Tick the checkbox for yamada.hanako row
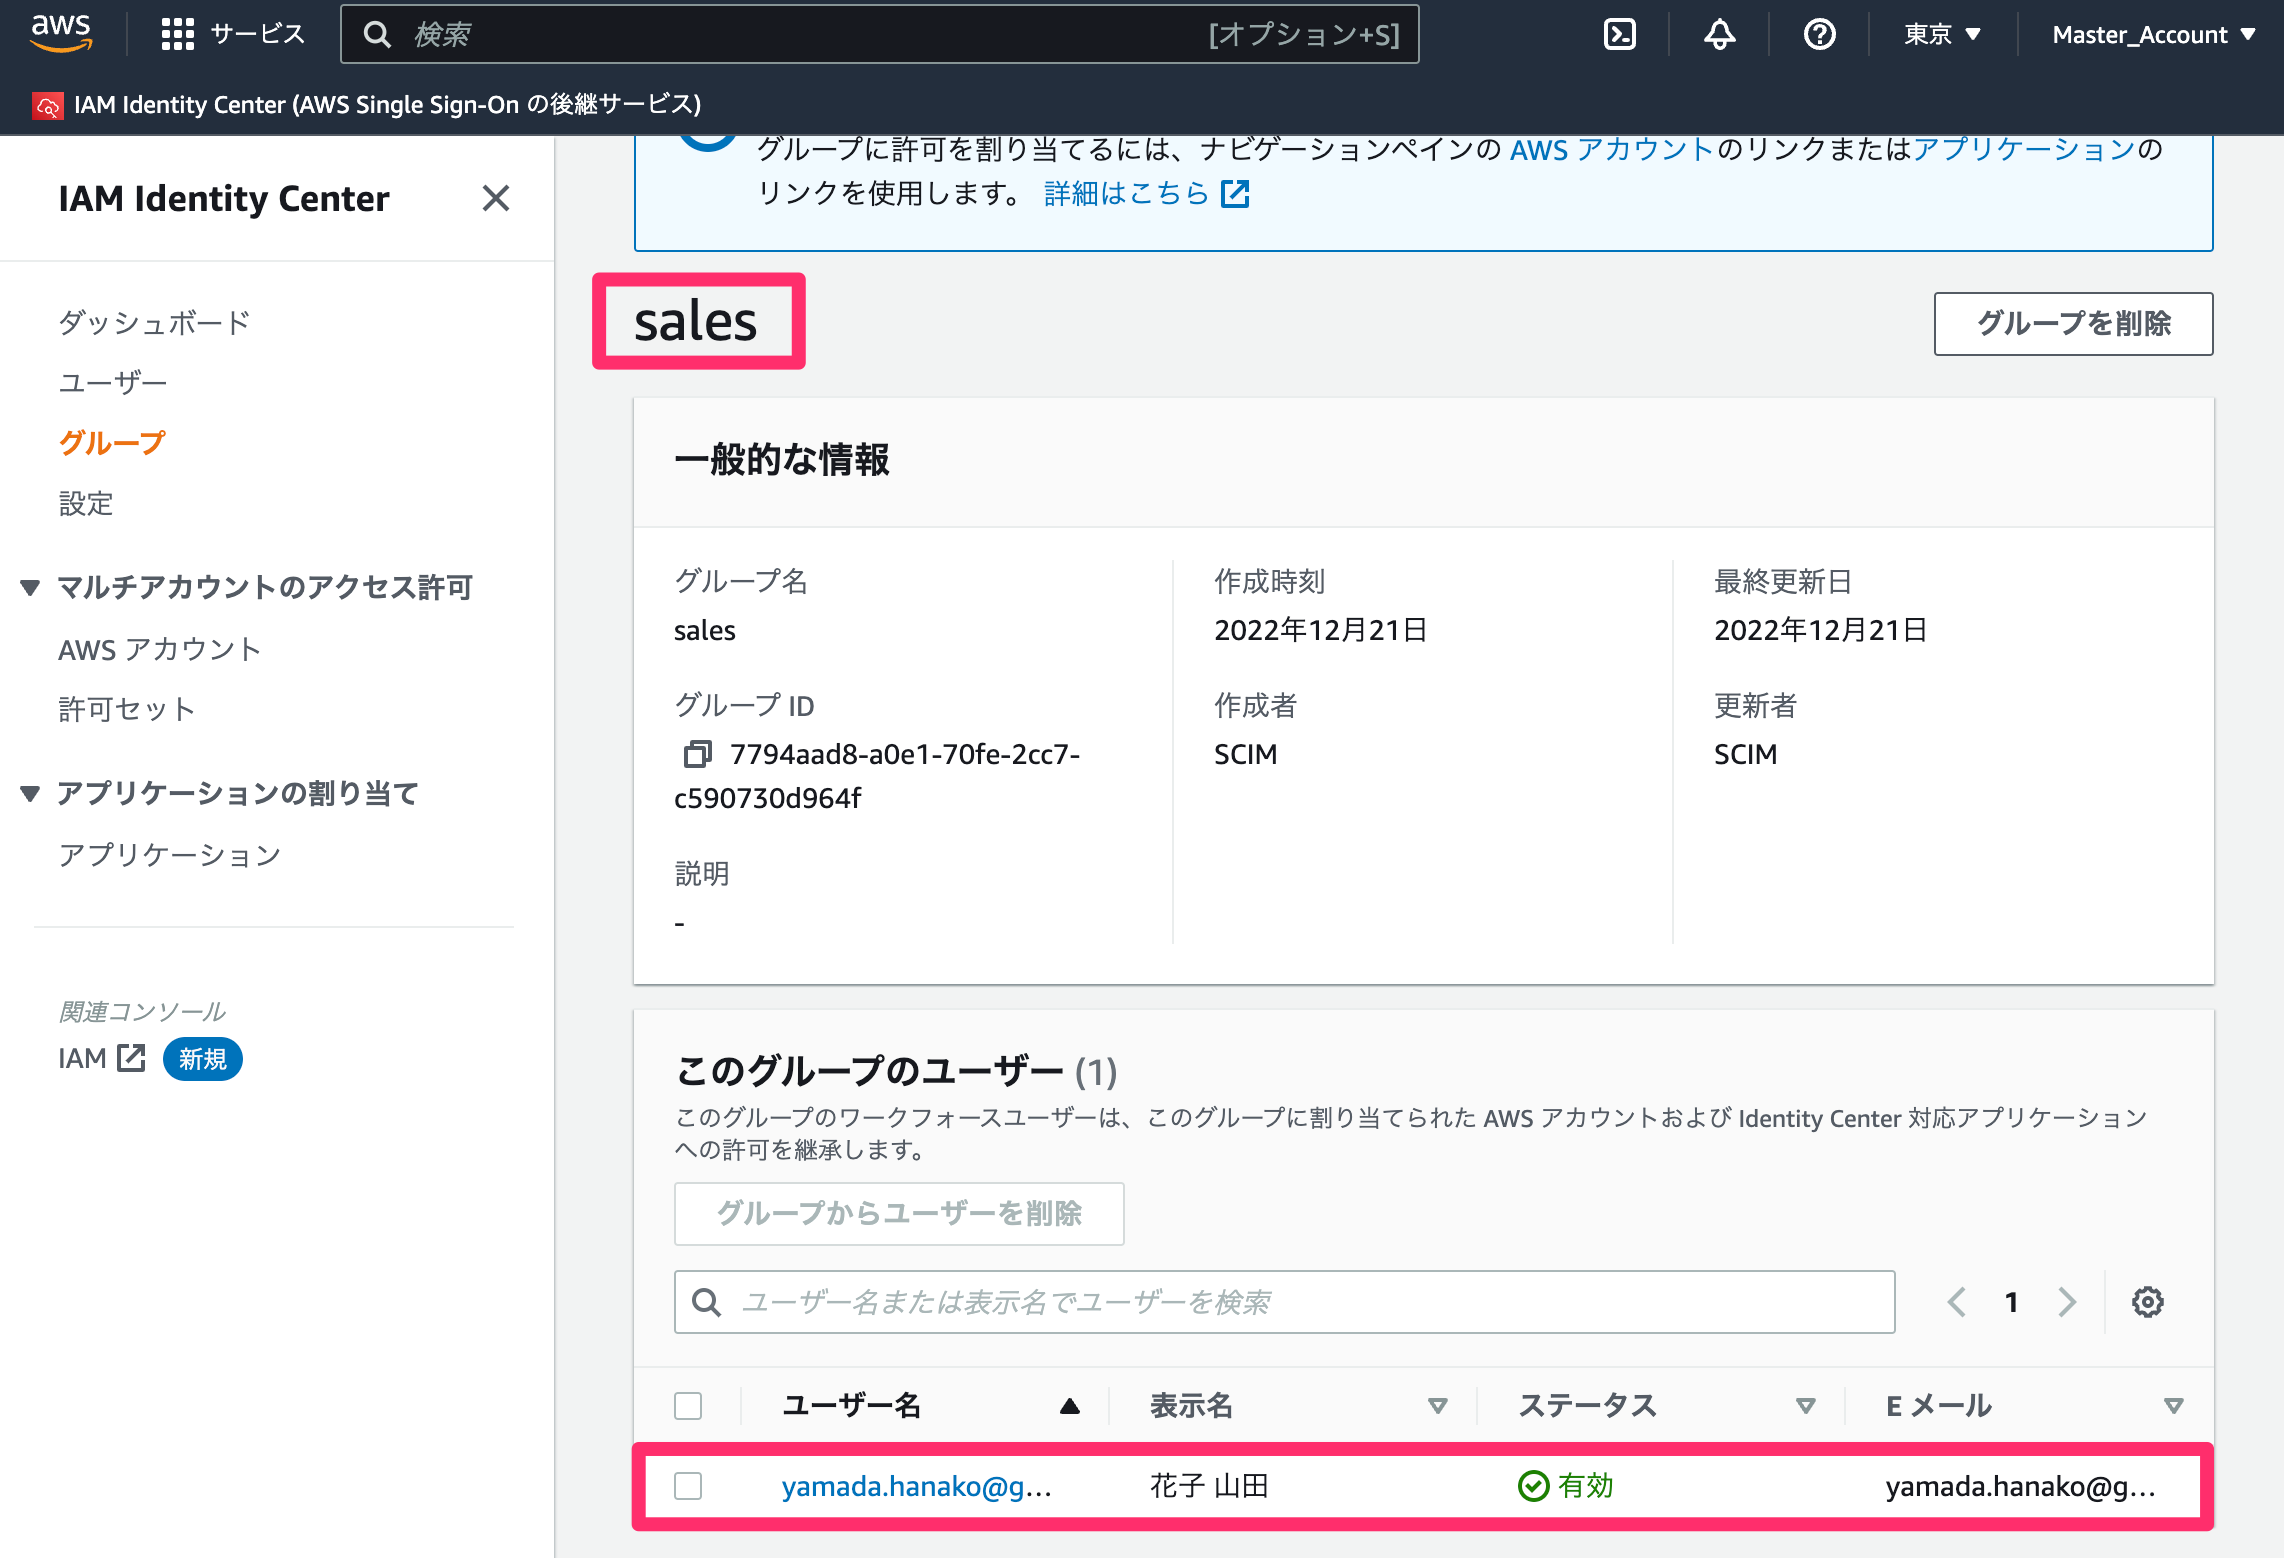The width and height of the screenshot is (2284, 1558). (688, 1486)
